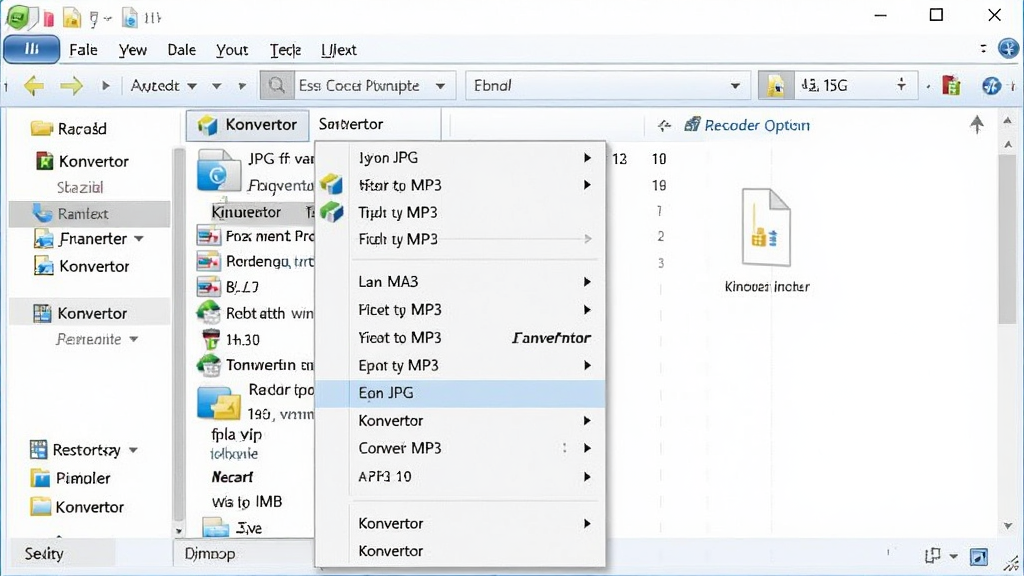Click the right vertical scrollbar thumb
This screenshot has height=576, width=1024.
click(1007, 238)
